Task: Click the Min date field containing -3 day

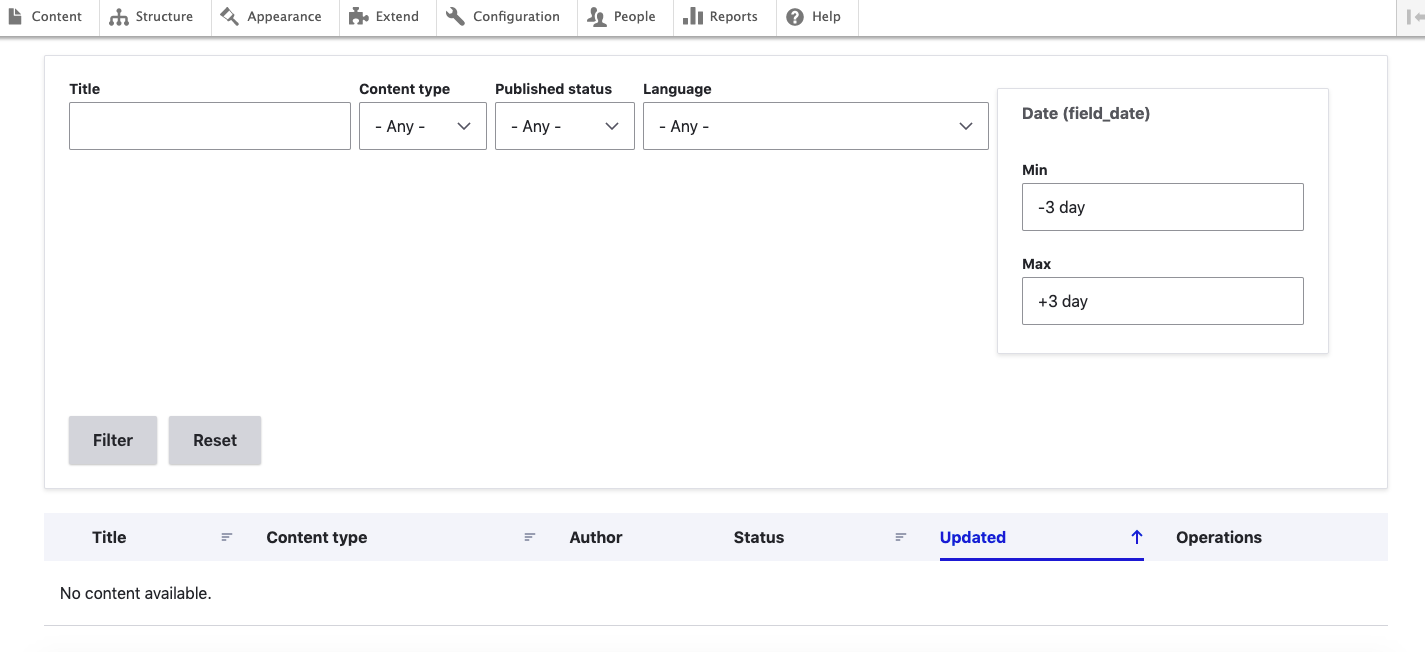Action: click(x=1163, y=207)
